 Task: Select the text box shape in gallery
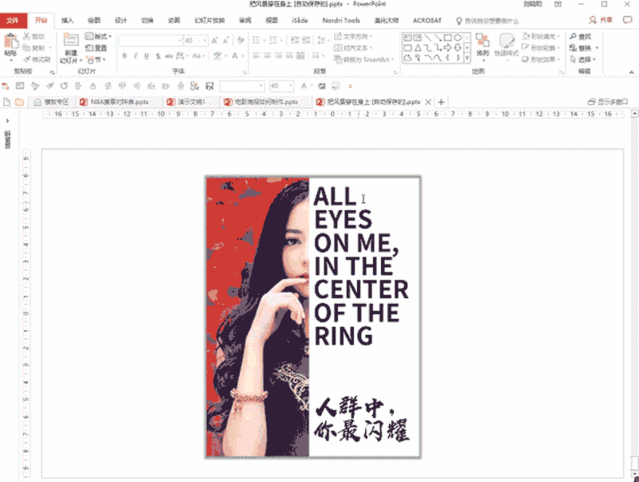pos(407,38)
